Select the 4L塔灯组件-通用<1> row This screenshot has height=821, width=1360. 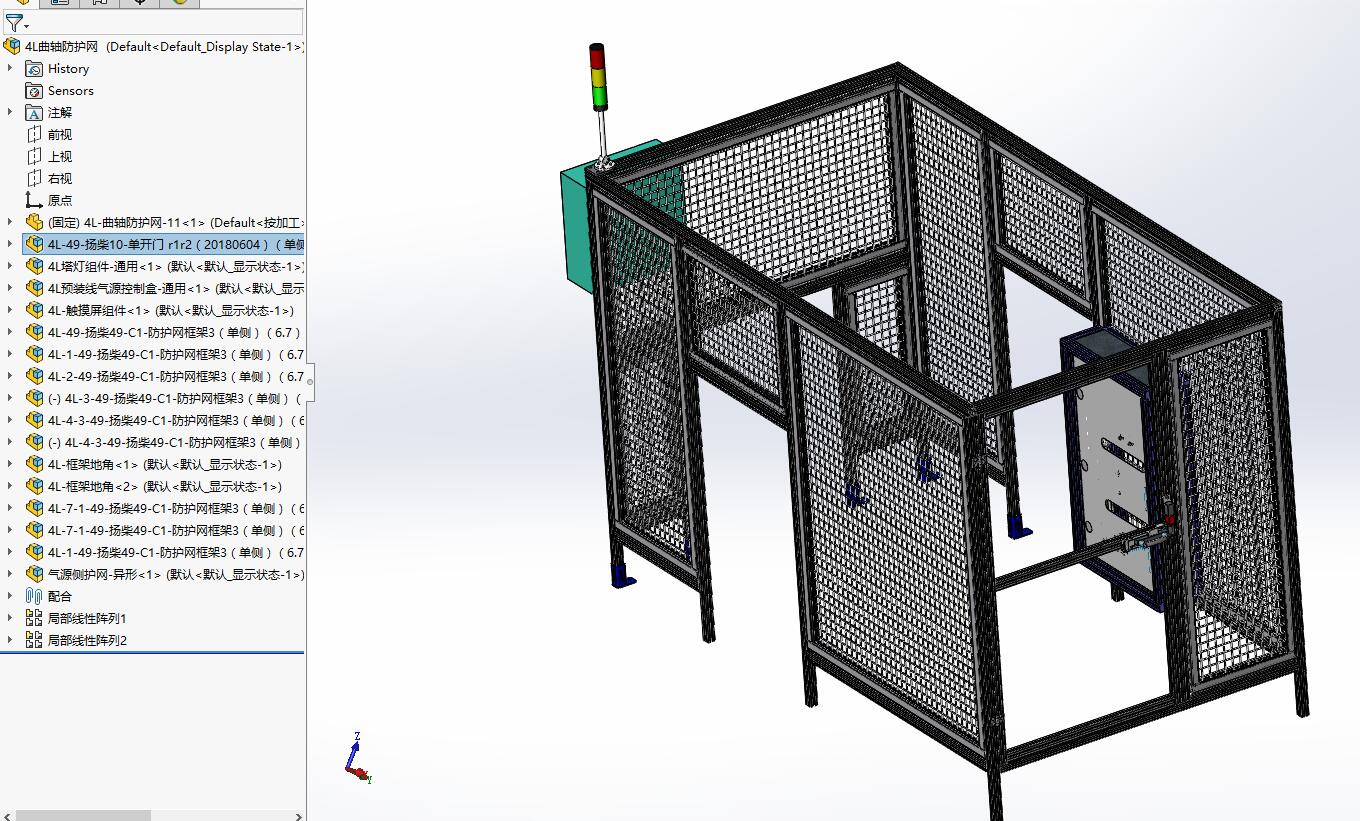tap(163, 267)
